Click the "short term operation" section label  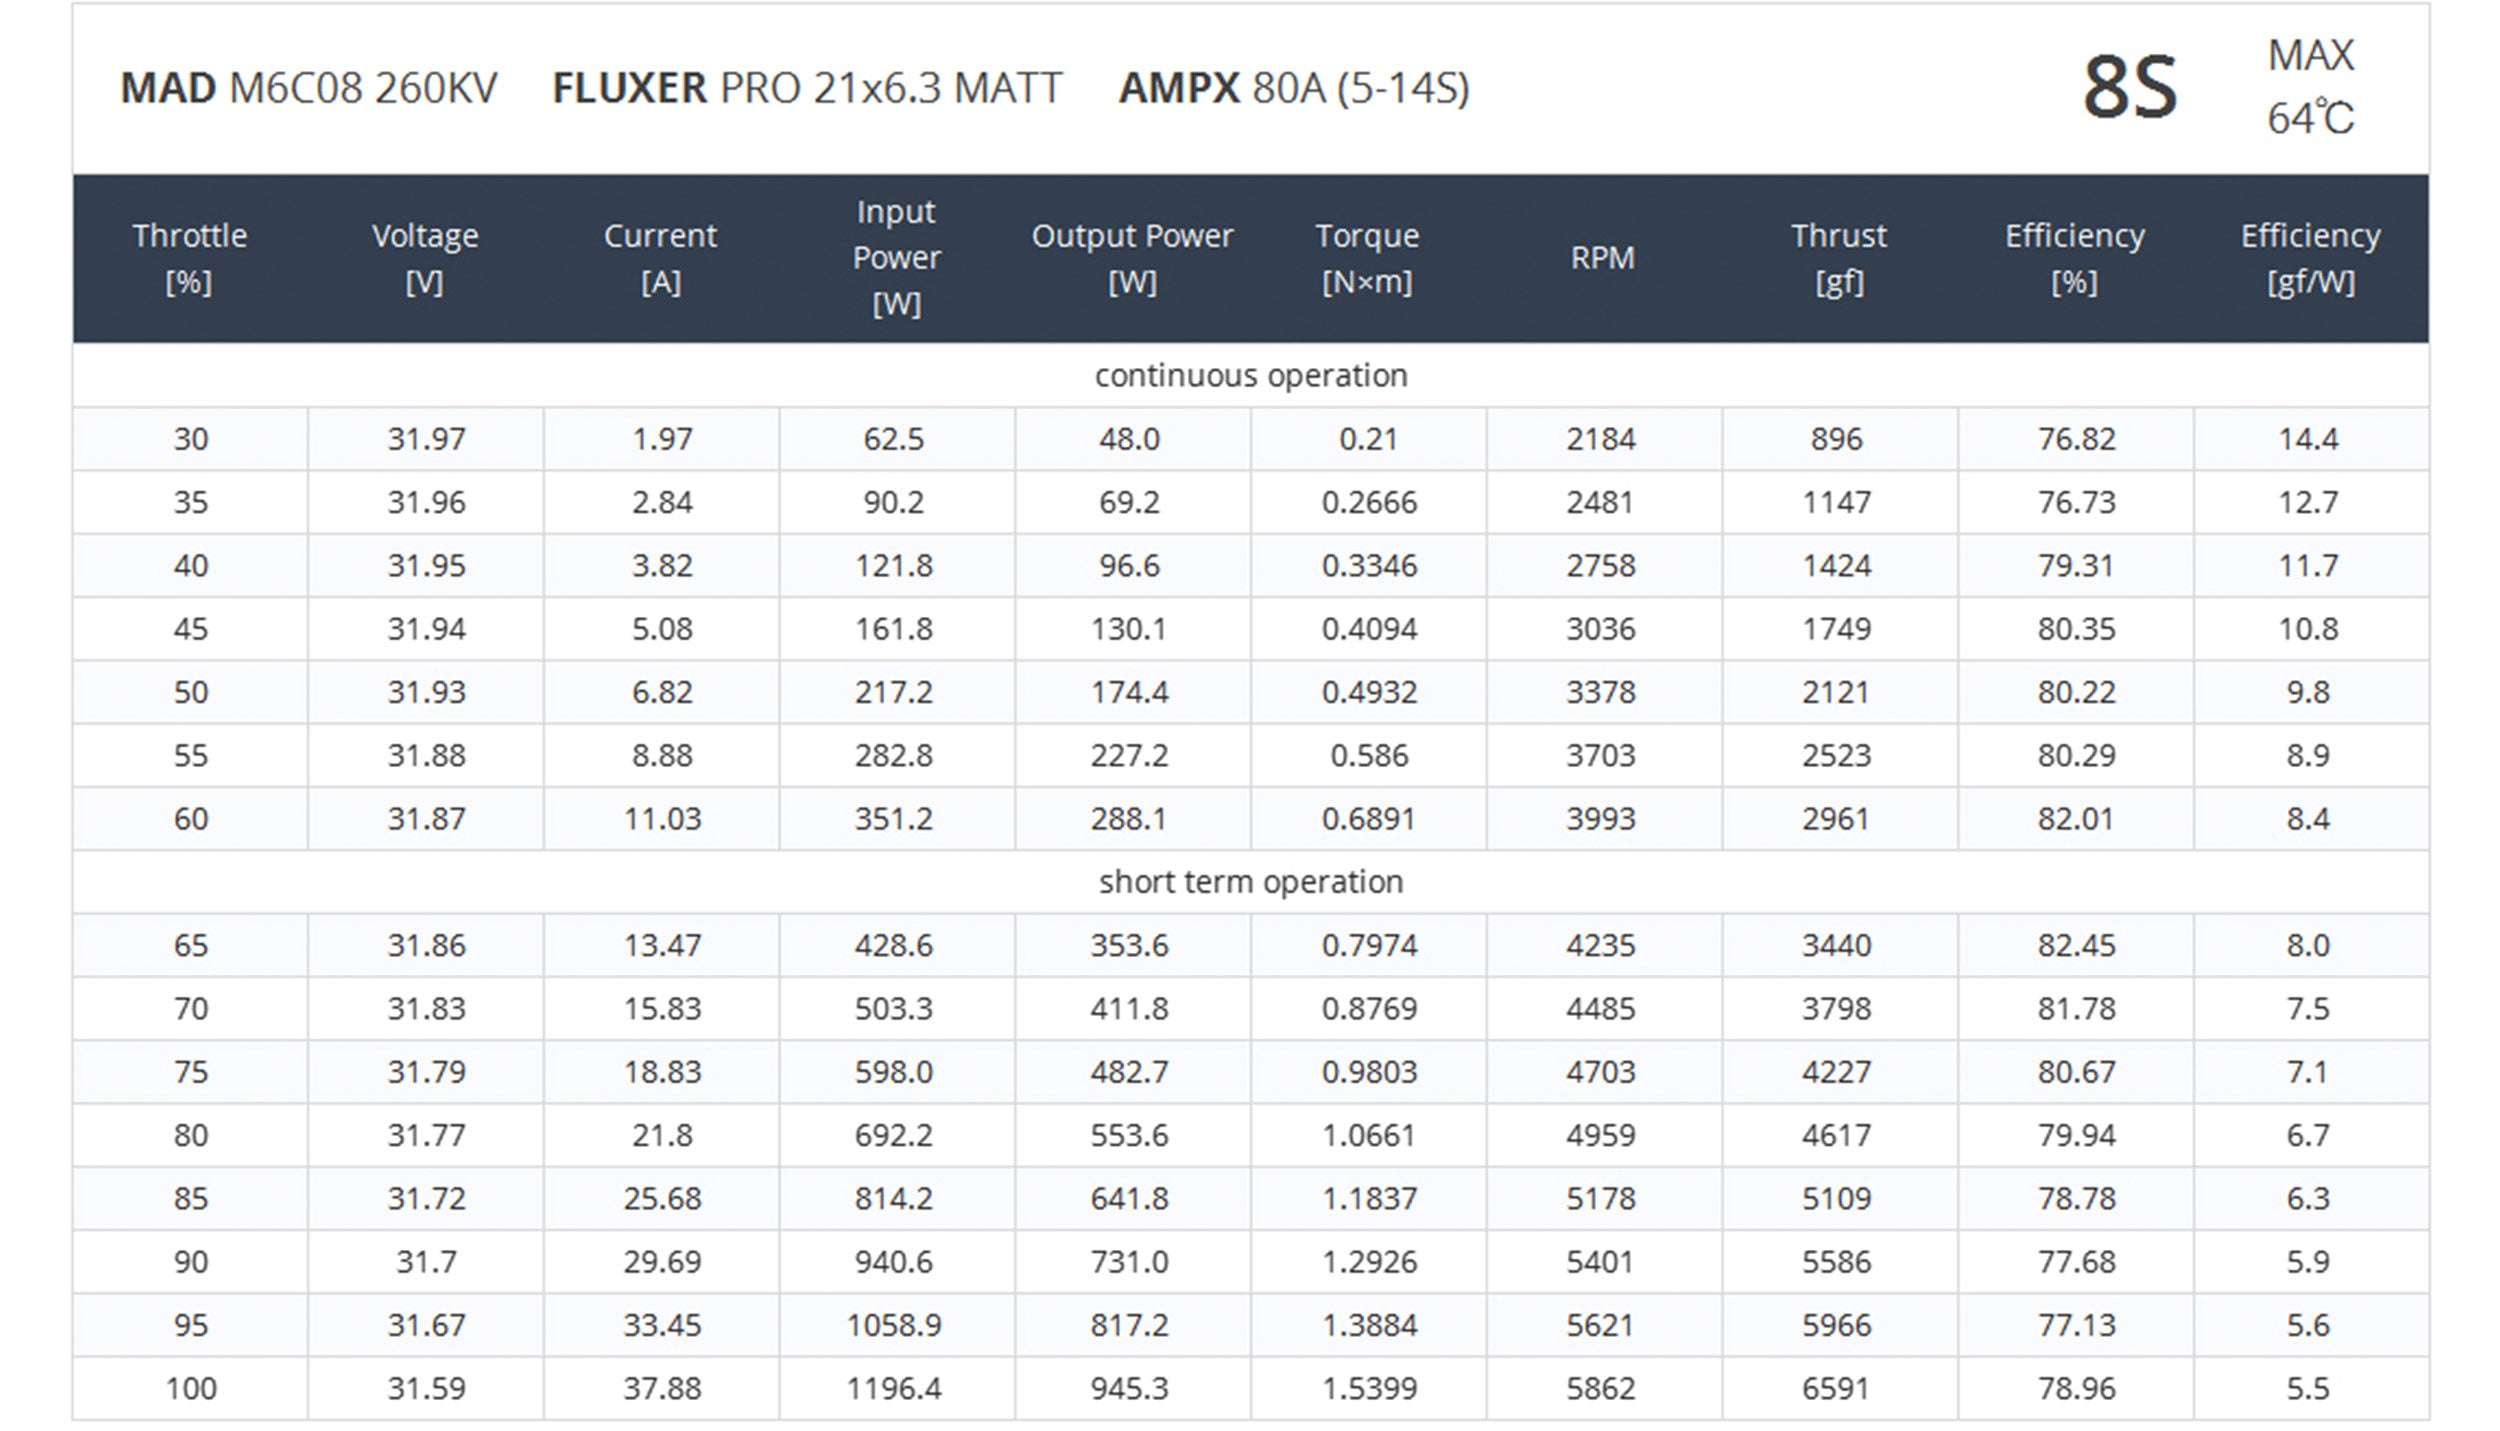[x=1250, y=882]
